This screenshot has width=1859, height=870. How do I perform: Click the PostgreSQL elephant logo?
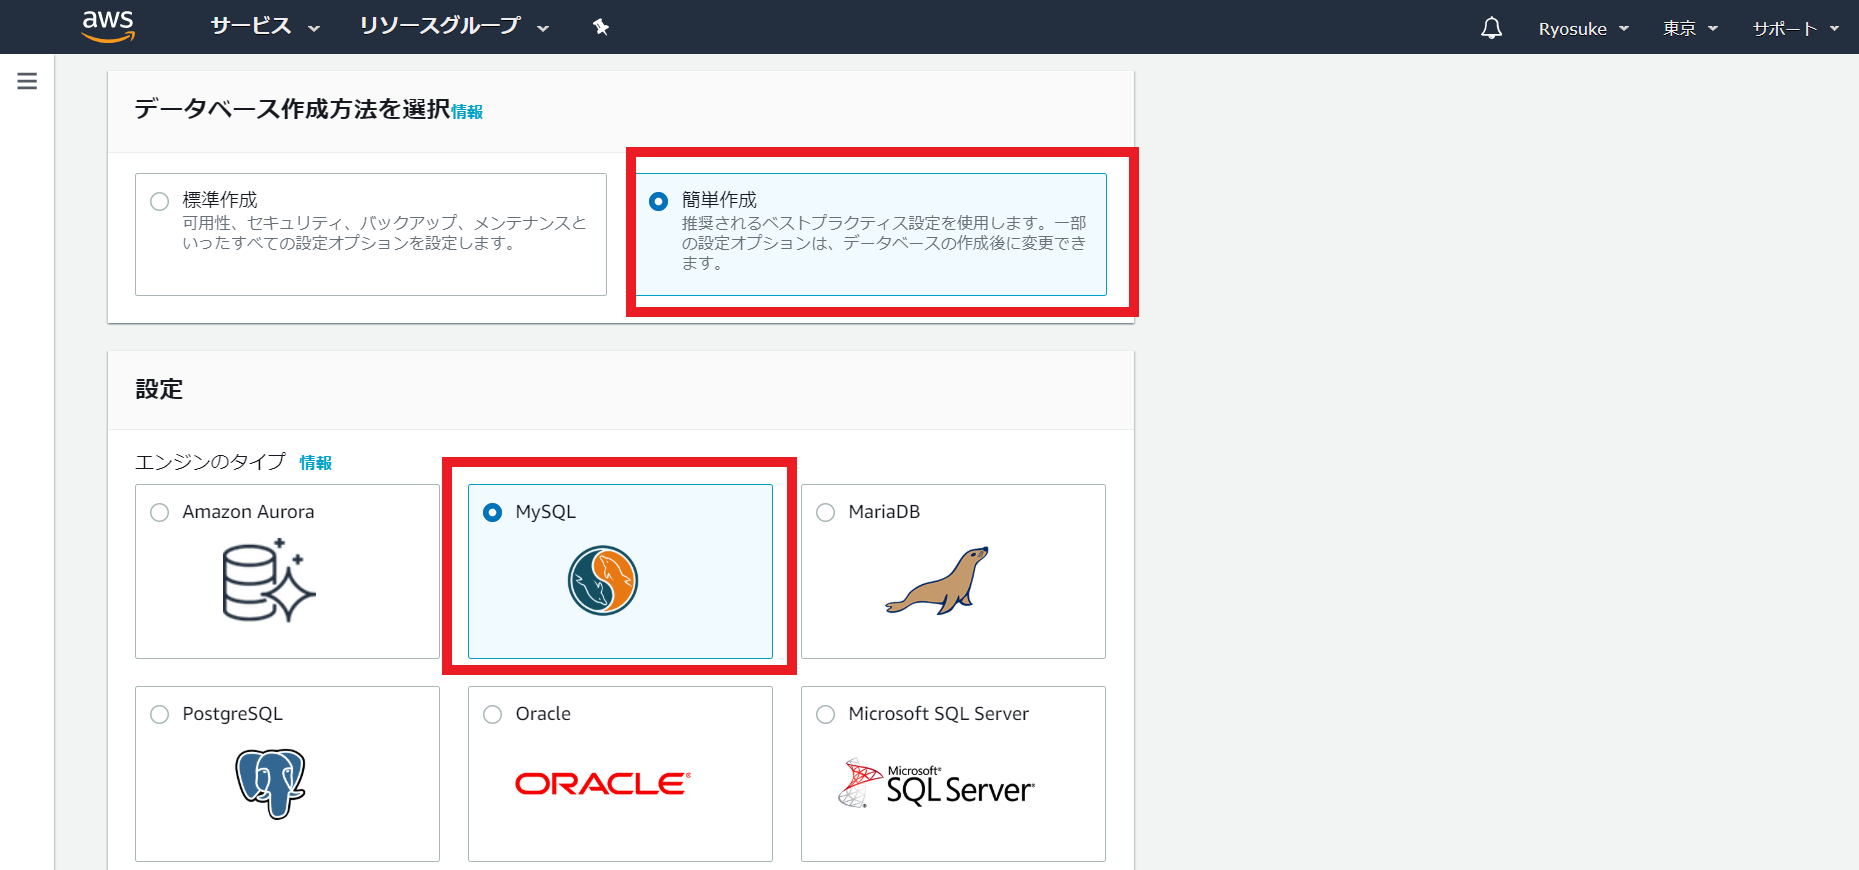click(x=270, y=783)
